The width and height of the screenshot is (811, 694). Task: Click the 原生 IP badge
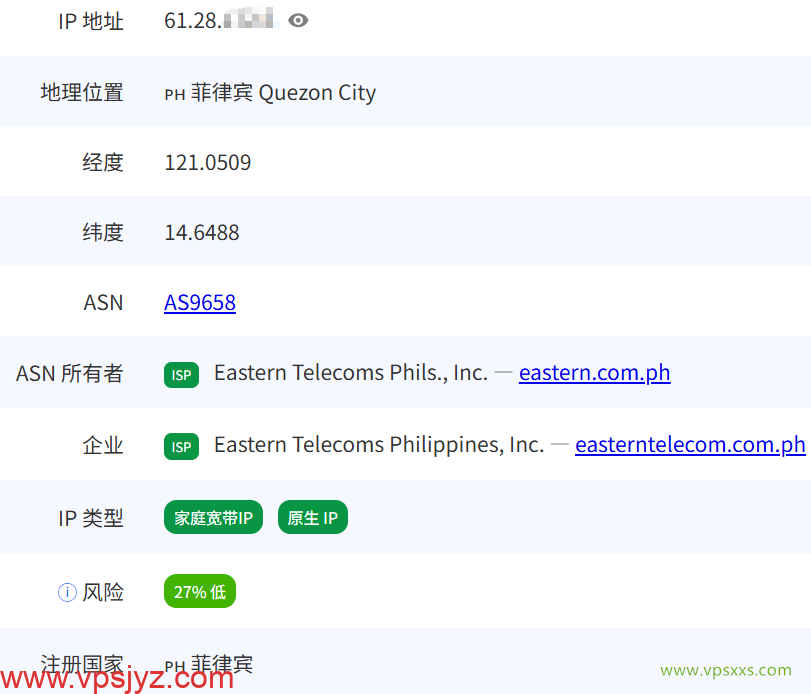point(313,517)
